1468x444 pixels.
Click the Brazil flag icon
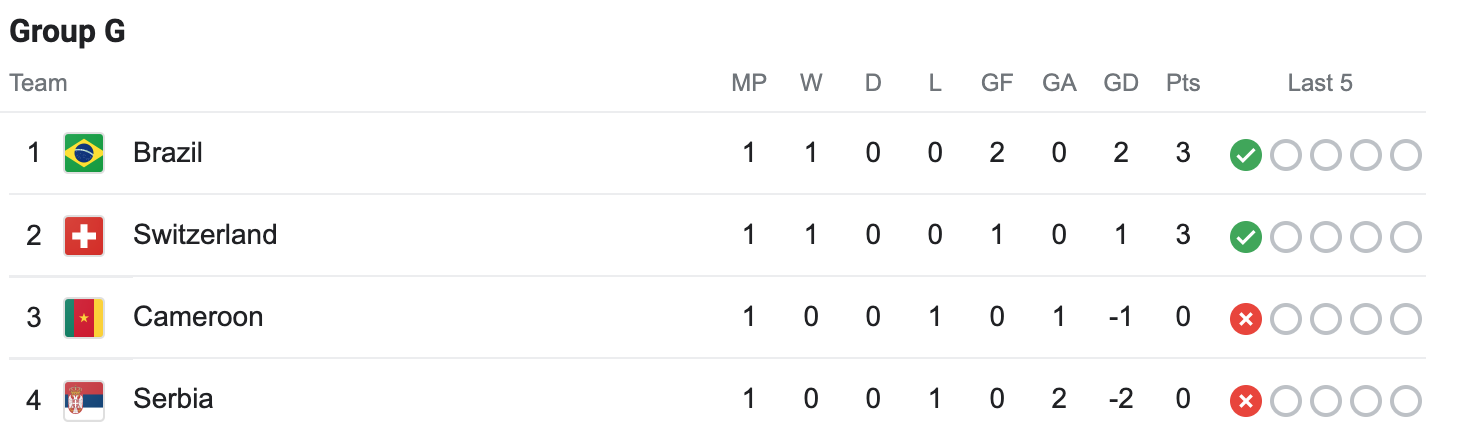coord(84,154)
